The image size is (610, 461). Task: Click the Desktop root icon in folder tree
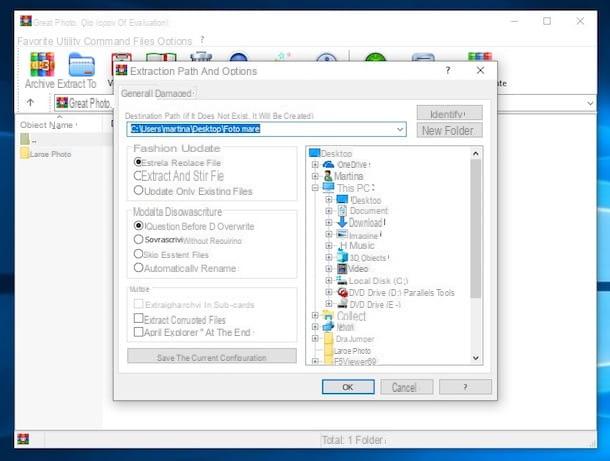click(314, 153)
